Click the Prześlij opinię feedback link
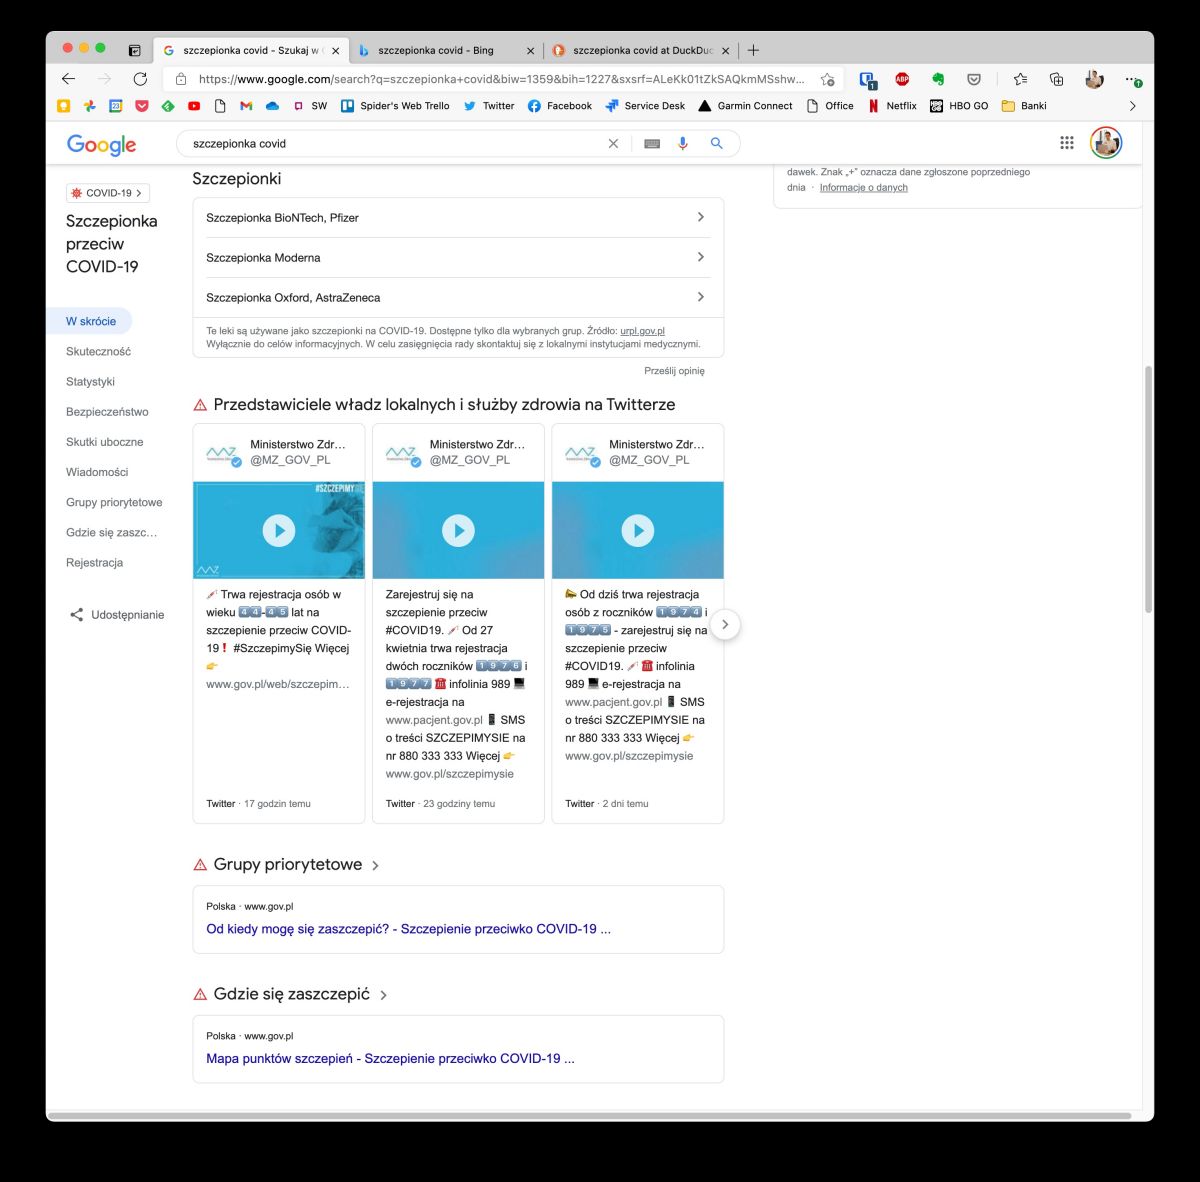Screen dimensions: 1200x1182 pos(674,371)
